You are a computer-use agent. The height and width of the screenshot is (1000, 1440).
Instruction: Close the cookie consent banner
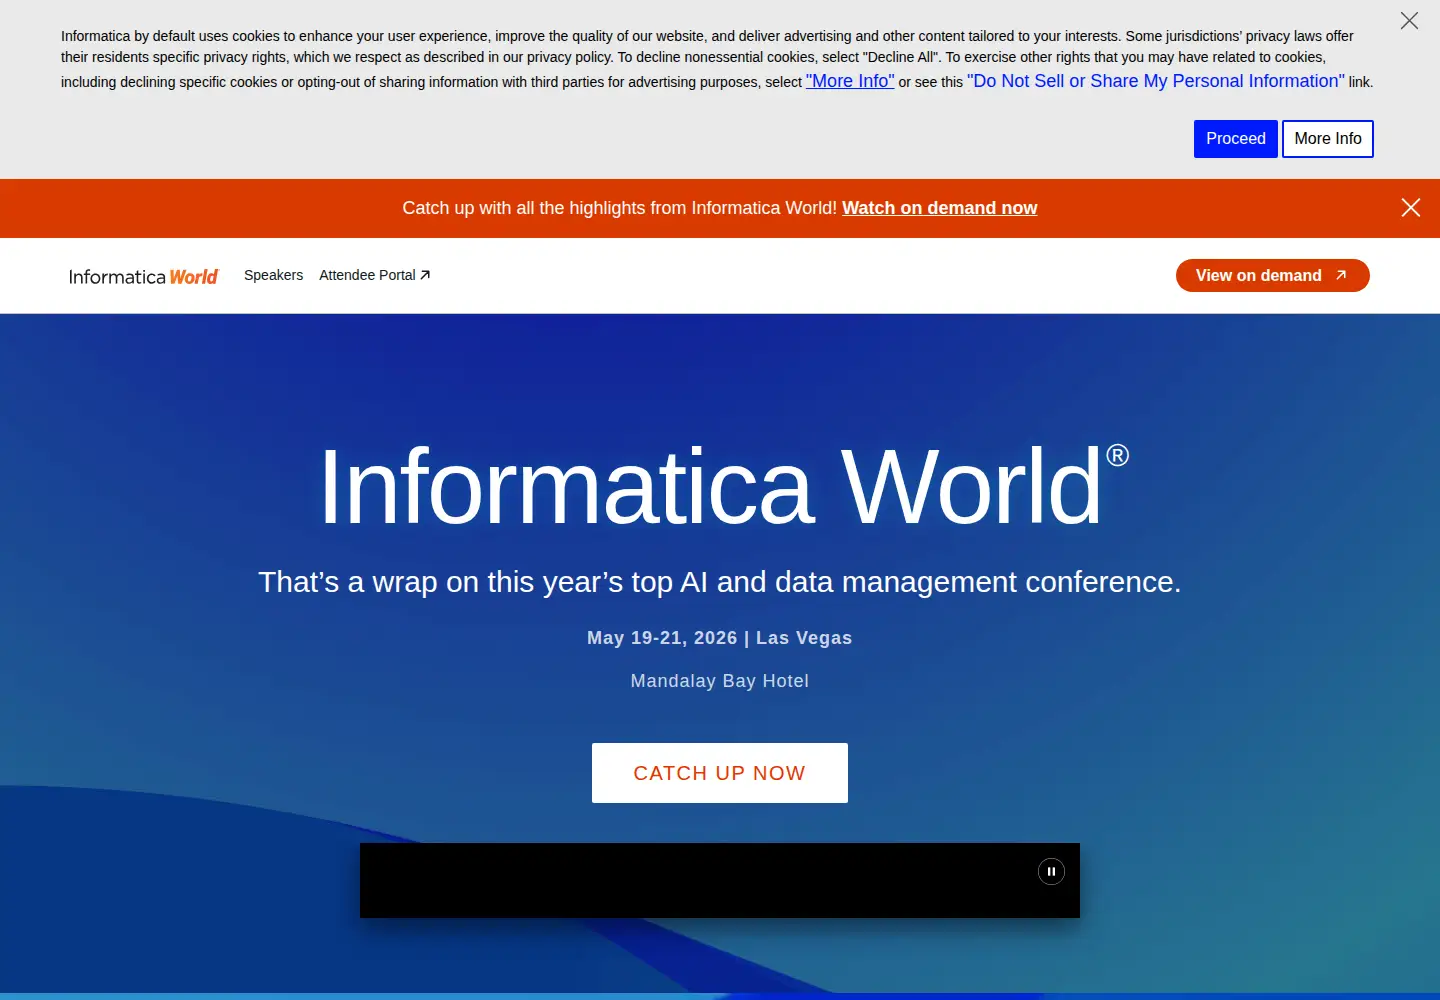click(x=1409, y=21)
